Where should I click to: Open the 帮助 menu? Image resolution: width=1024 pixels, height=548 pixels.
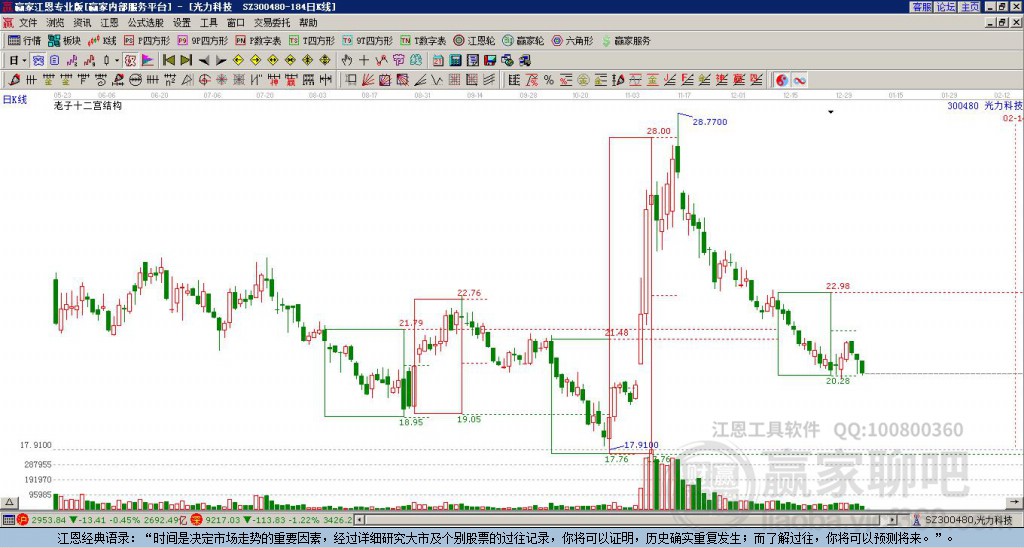click(x=308, y=23)
